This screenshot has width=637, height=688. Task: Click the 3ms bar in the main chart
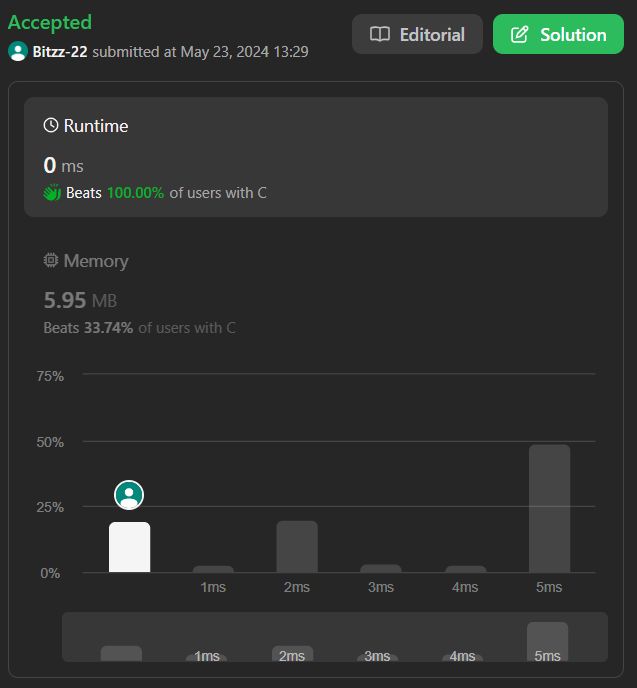click(x=381, y=568)
